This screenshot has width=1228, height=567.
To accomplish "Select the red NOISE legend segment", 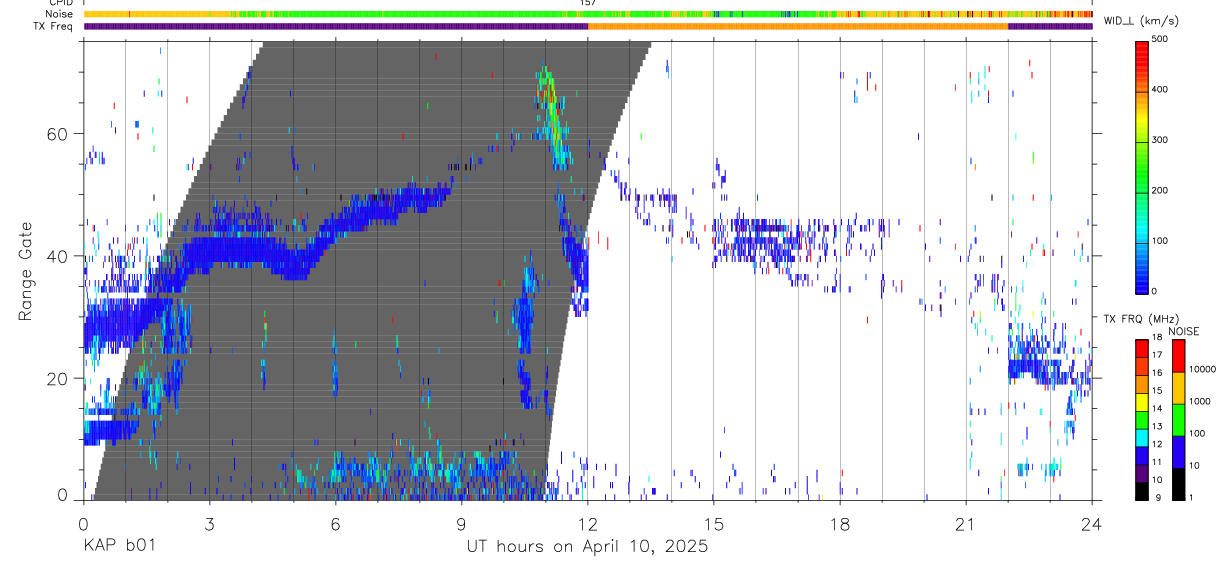I will 1178,355.
